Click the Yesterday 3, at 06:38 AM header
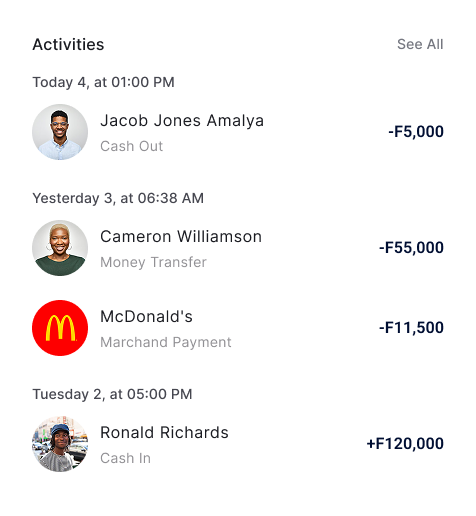The width and height of the screenshot is (476, 516). [118, 198]
